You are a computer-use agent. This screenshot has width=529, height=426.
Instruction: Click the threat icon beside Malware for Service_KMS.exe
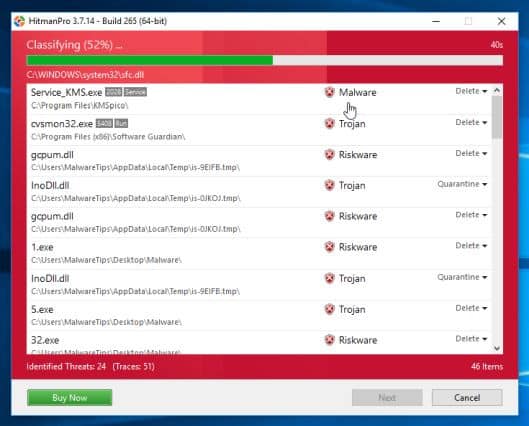coord(330,92)
